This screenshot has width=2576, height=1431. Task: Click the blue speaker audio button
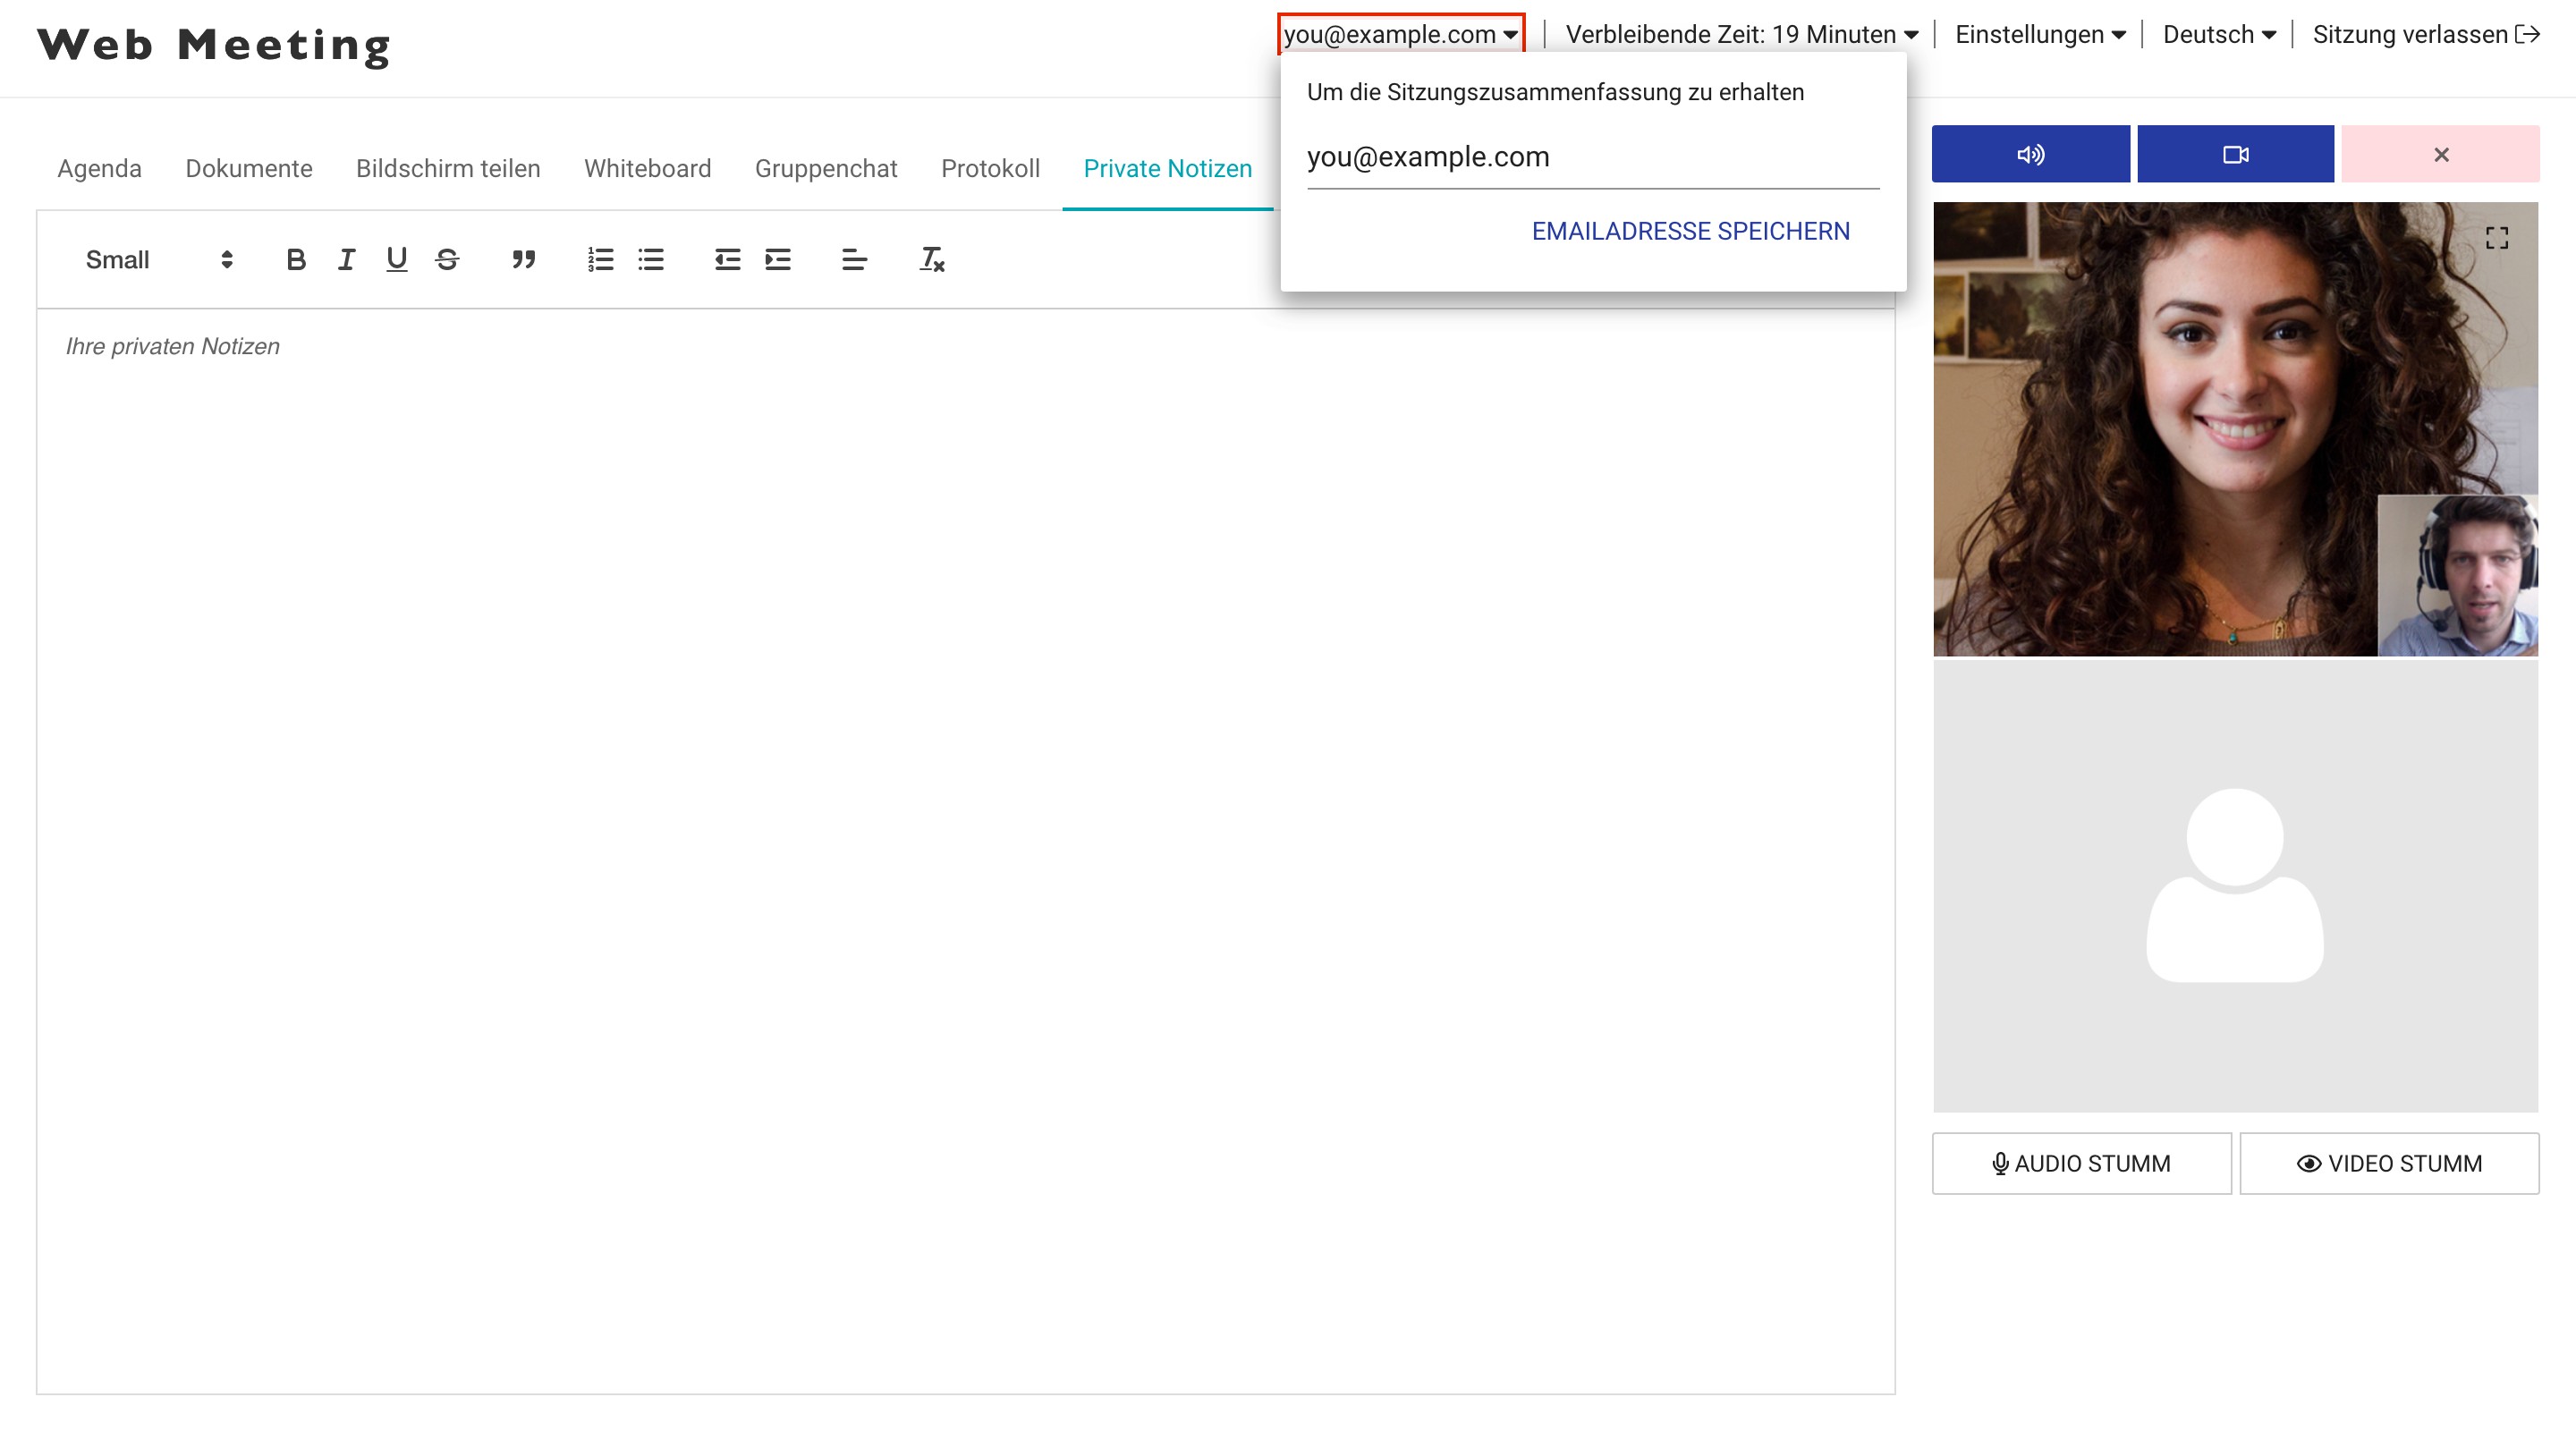(x=2030, y=154)
